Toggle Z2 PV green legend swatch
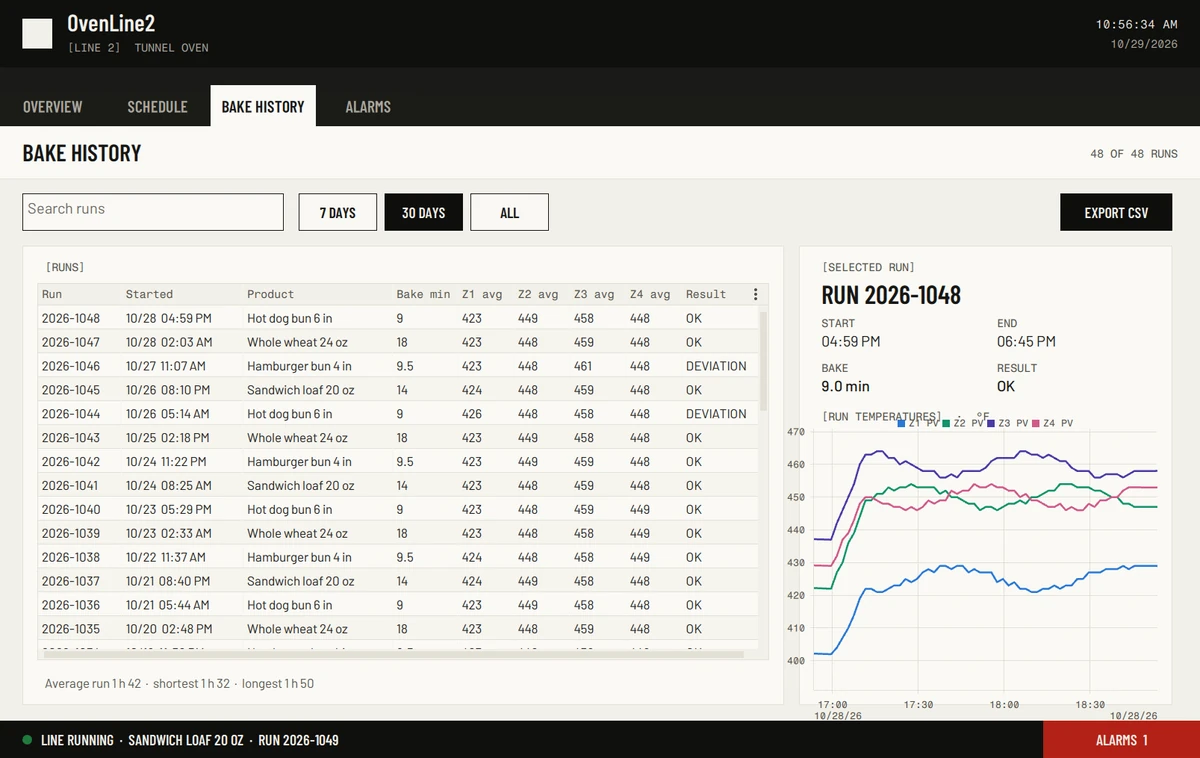 click(946, 424)
